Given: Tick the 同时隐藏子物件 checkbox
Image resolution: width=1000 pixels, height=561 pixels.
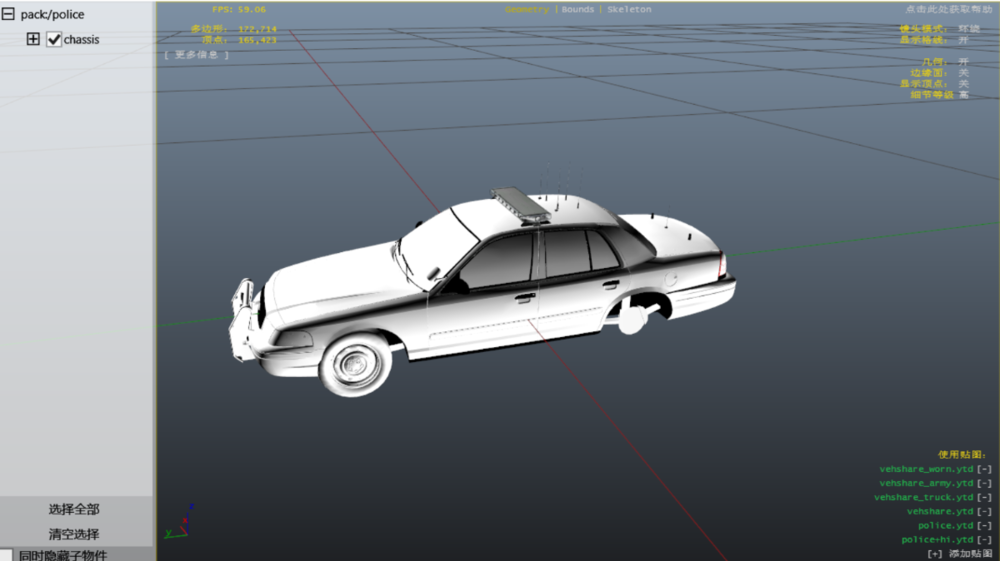Looking at the screenshot, I should click(x=6, y=555).
